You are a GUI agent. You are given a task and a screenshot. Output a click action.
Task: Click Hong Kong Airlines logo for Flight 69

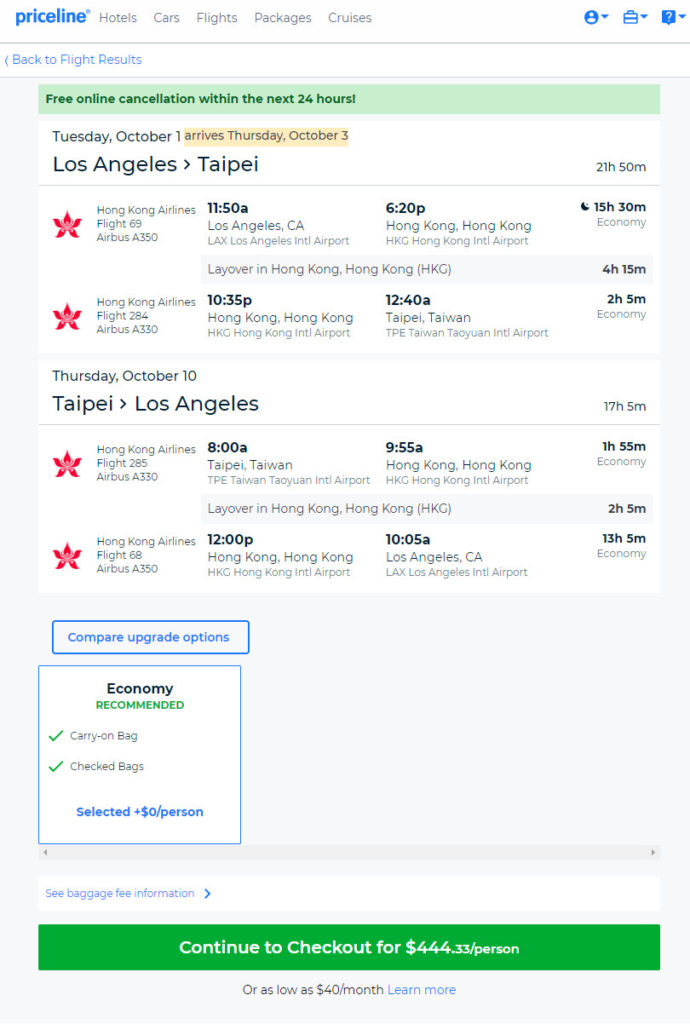click(67, 225)
